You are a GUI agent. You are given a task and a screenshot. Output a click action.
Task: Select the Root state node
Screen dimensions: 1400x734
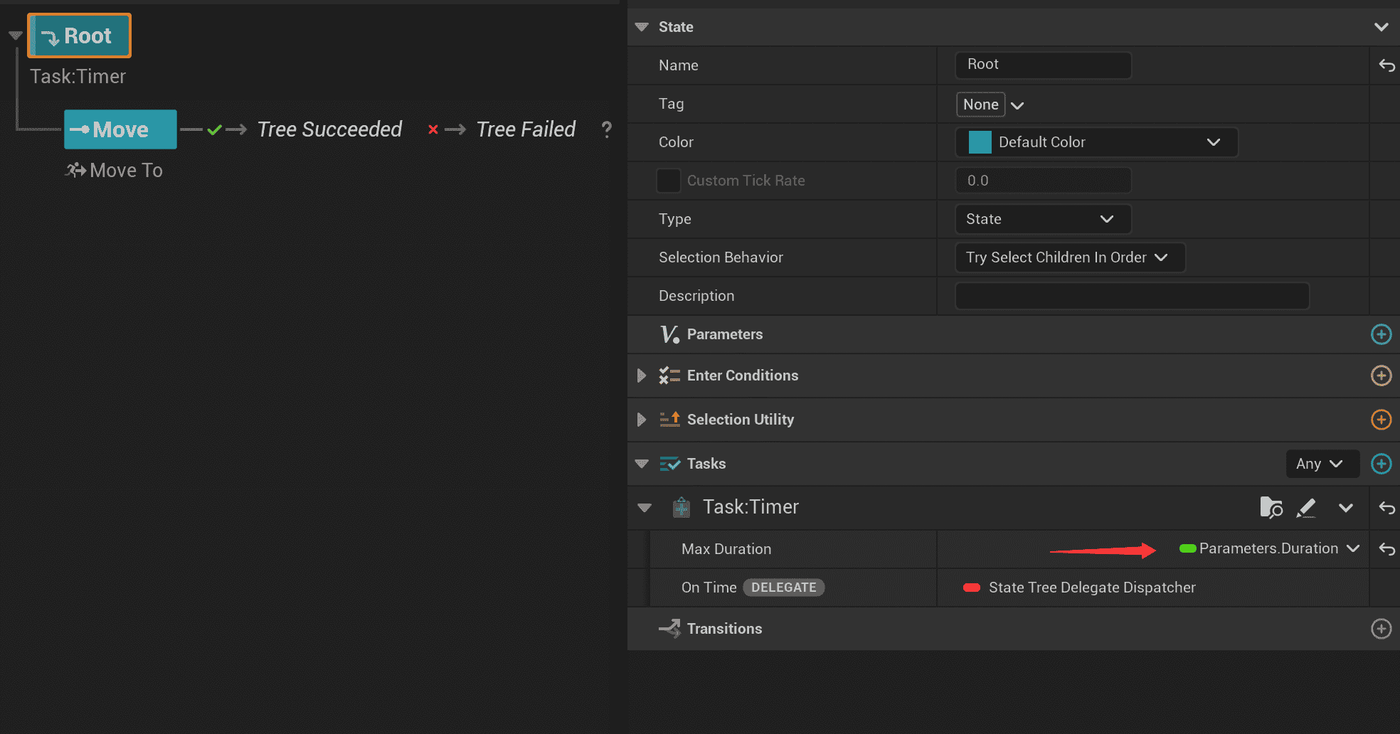[x=79, y=36]
